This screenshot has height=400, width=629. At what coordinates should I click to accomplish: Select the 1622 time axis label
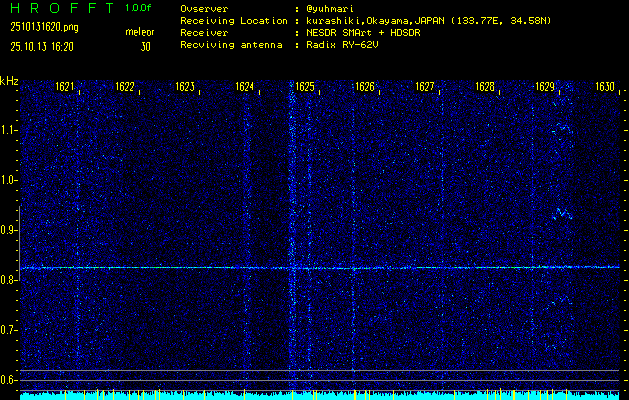tap(125, 87)
